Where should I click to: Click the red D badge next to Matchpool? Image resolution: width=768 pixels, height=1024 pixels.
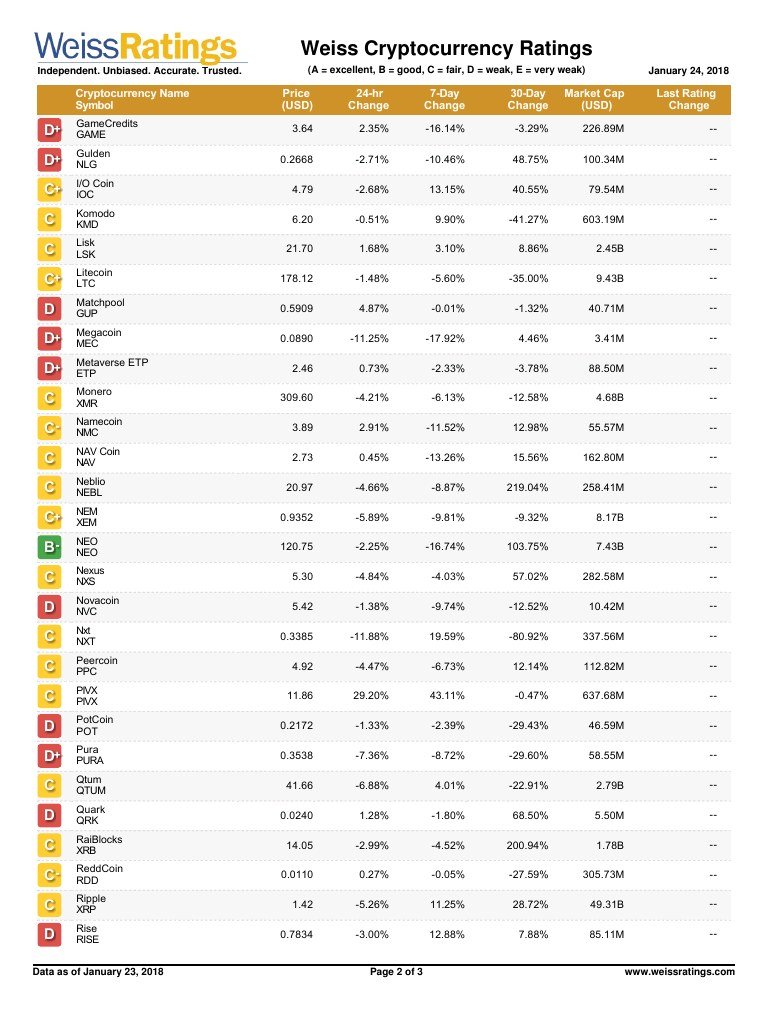[50, 309]
